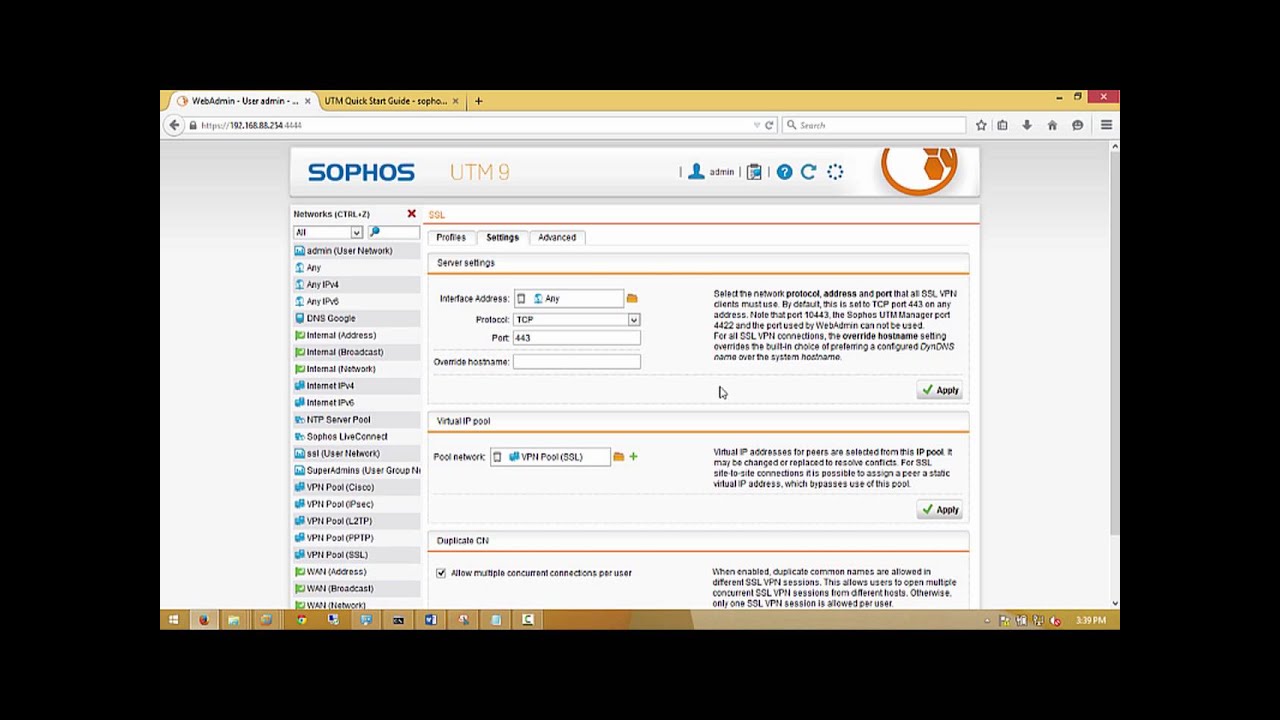This screenshot has width=1280, height=720.
Task: Switch to the Advanced tab
Action: tap(557, 237)
